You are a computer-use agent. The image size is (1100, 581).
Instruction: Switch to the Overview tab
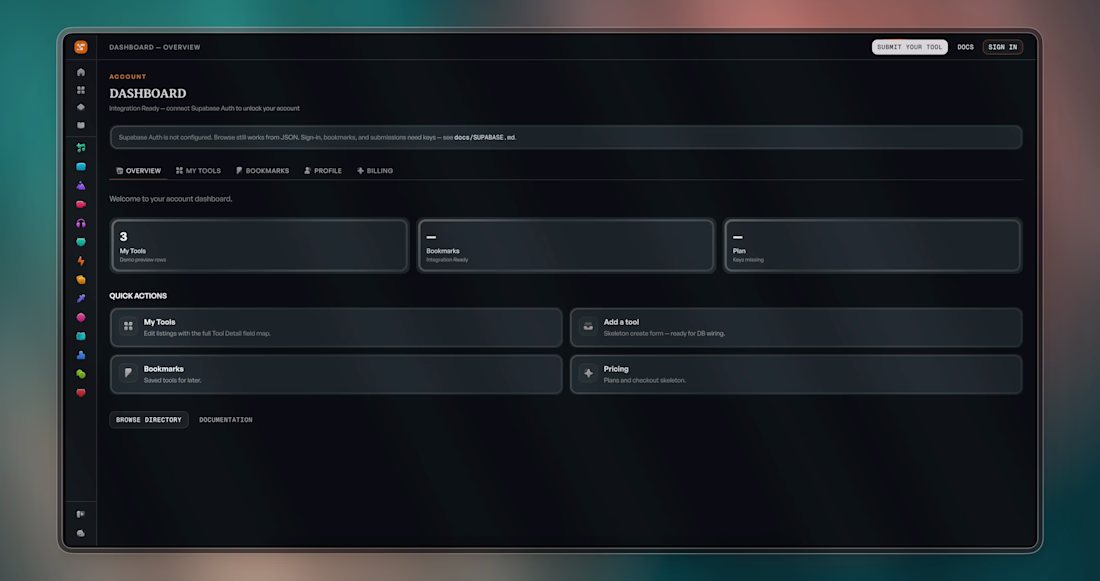tap(138, 171)
